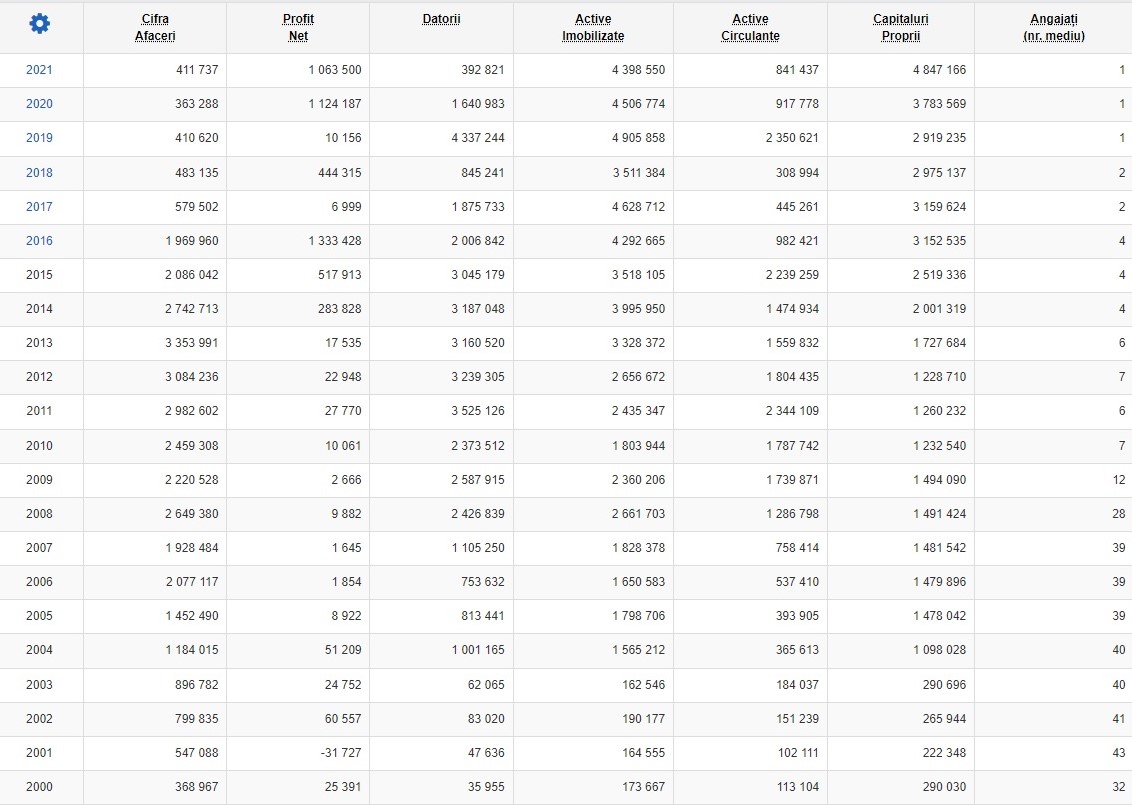
Task: Click the Capitaluri Proprii column header
Action: 901,27
